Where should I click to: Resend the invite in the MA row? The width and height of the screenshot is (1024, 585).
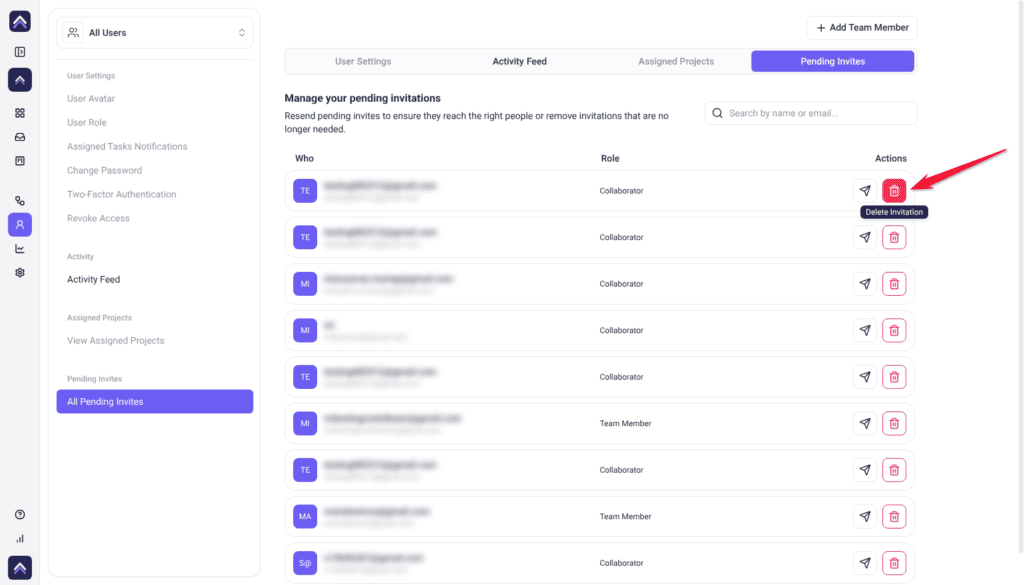point(865,516)
